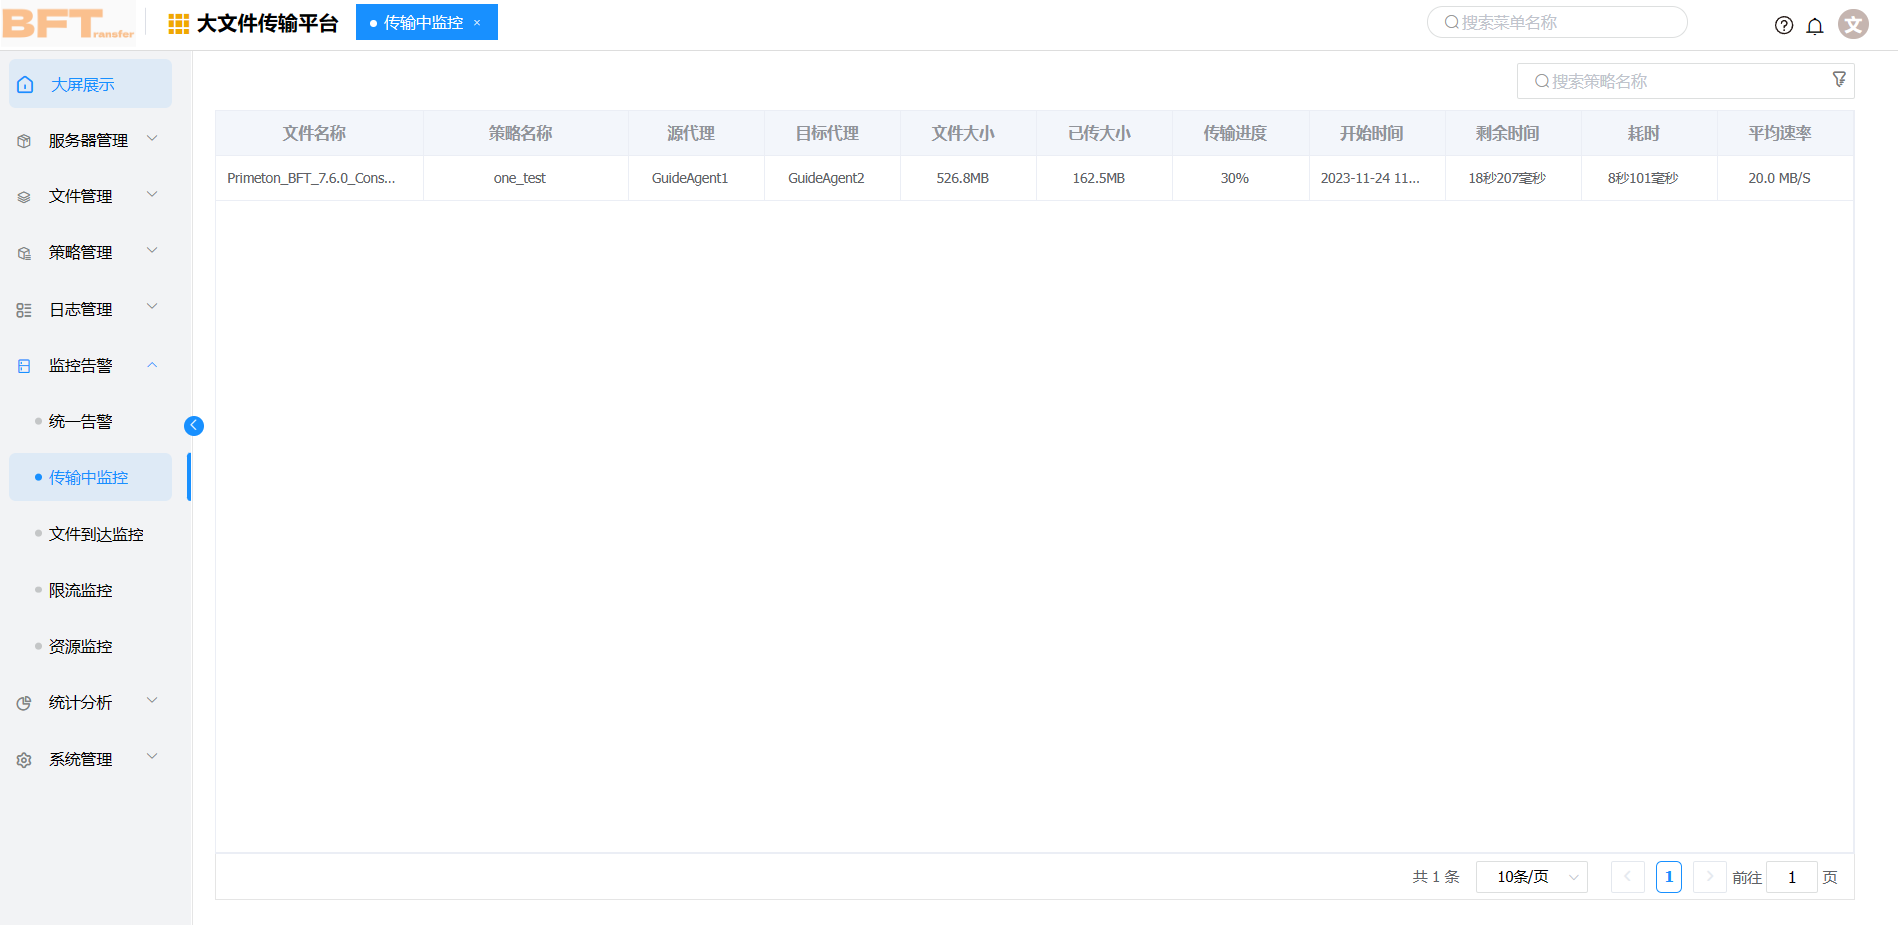This screenshot has height=925, width=1898.
Task: Expand the 服务器管理 menu chevron
Action: coord(152,139)
